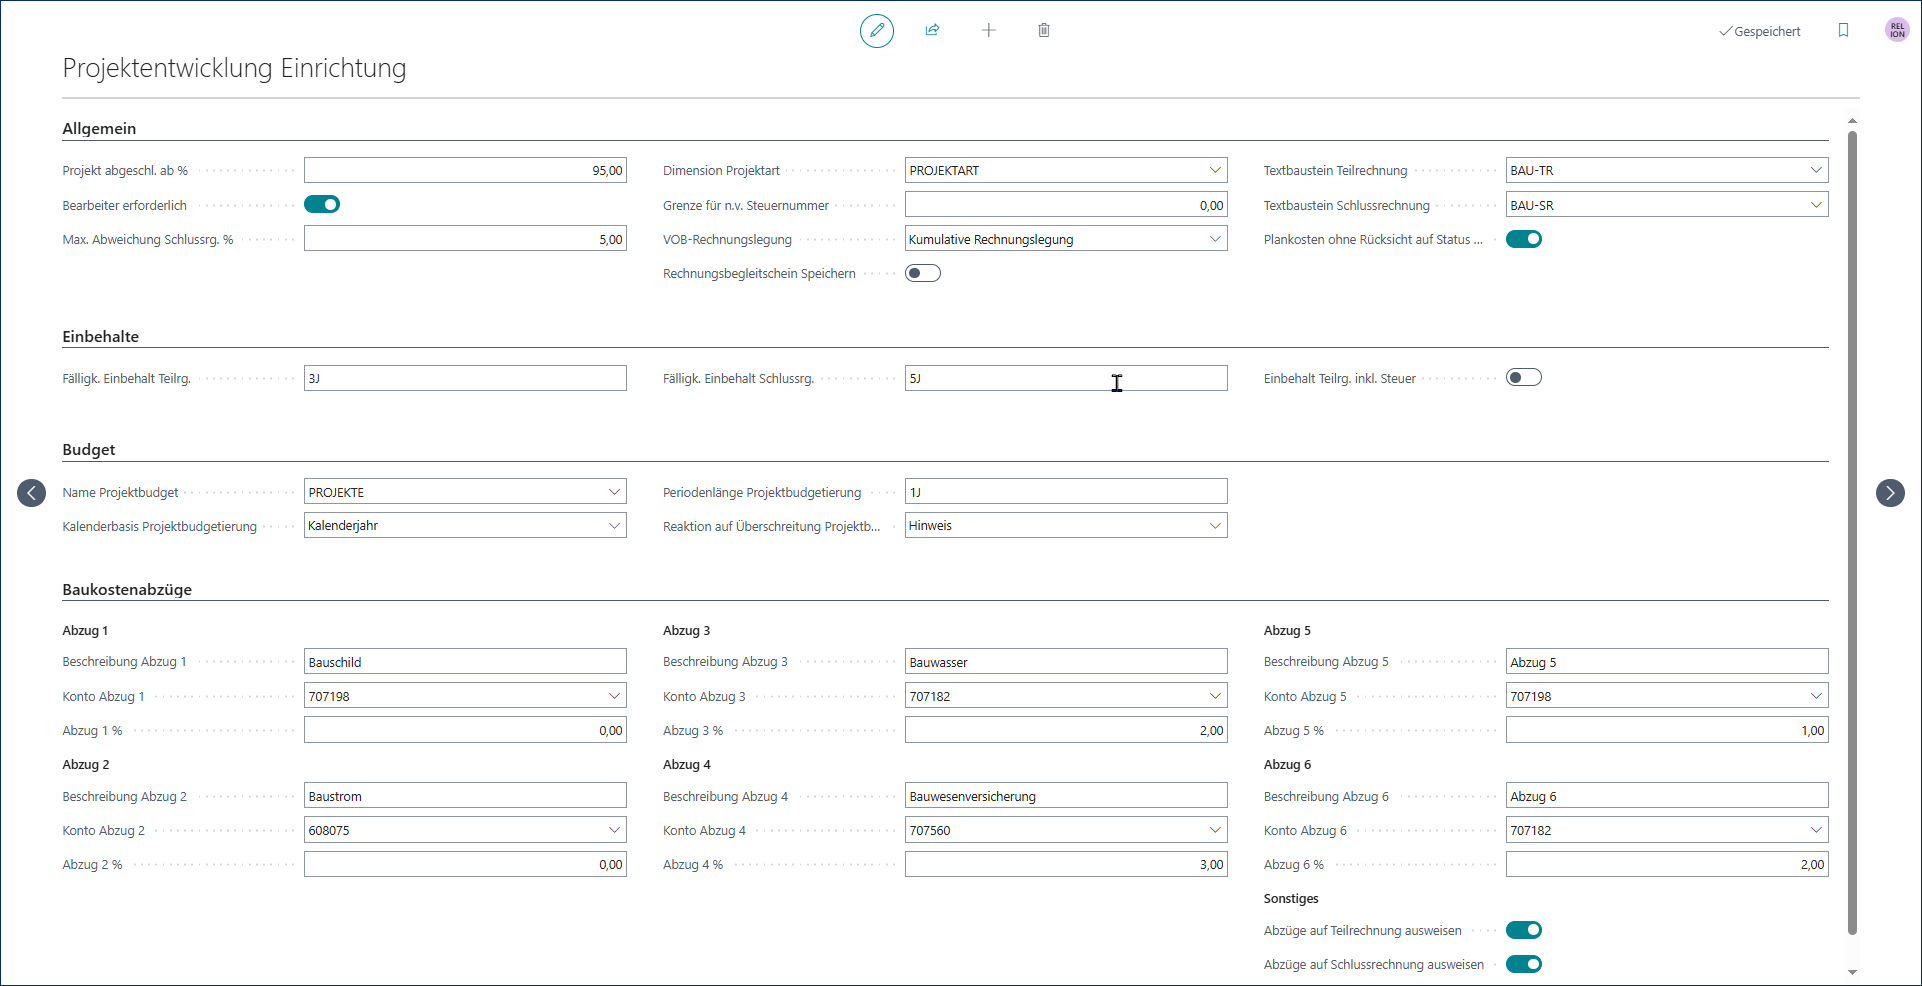Click the bookmark icon
Image resolution: width=1922 pixels, height=986 pixels.
click(1843, 31)
